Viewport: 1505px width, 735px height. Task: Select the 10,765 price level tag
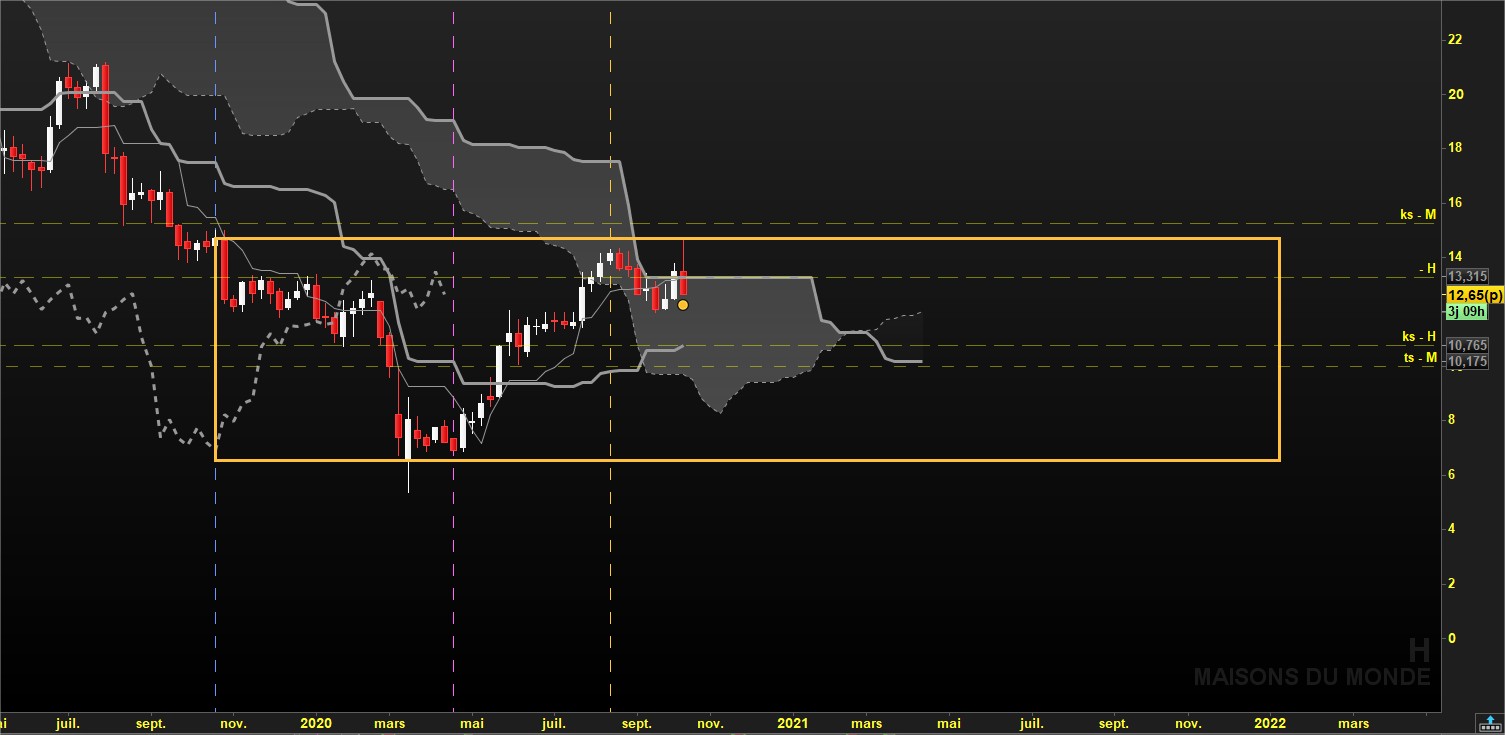coord(1468,345)
